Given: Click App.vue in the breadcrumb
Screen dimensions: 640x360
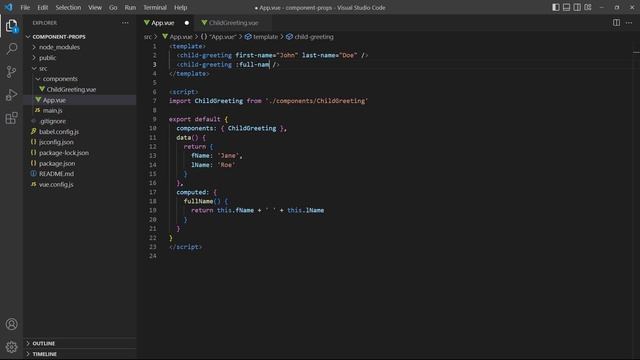Looking at the screenshot, I should click(181, 37).
